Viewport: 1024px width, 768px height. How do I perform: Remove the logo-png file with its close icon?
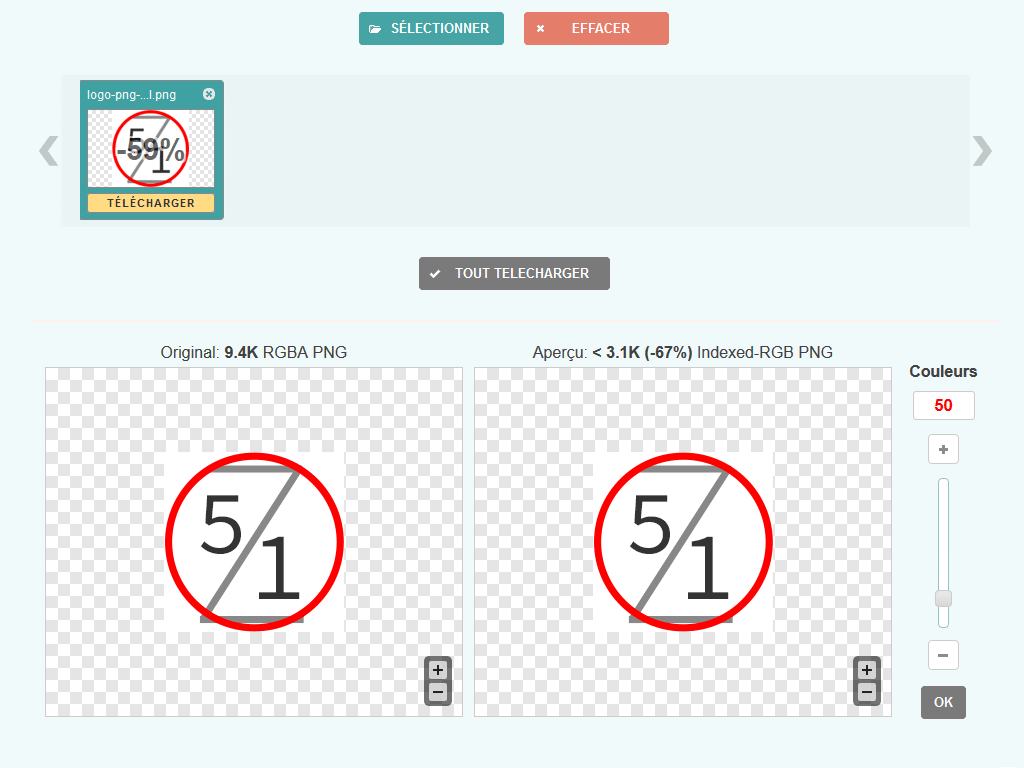point(209,94)
